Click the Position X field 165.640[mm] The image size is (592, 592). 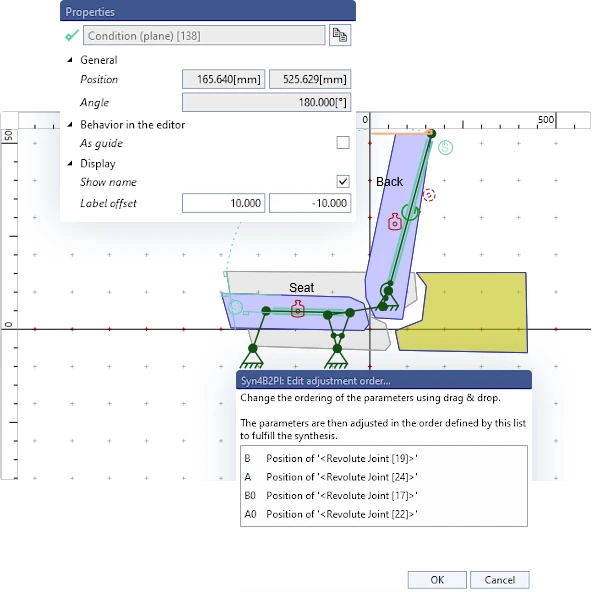224,79
